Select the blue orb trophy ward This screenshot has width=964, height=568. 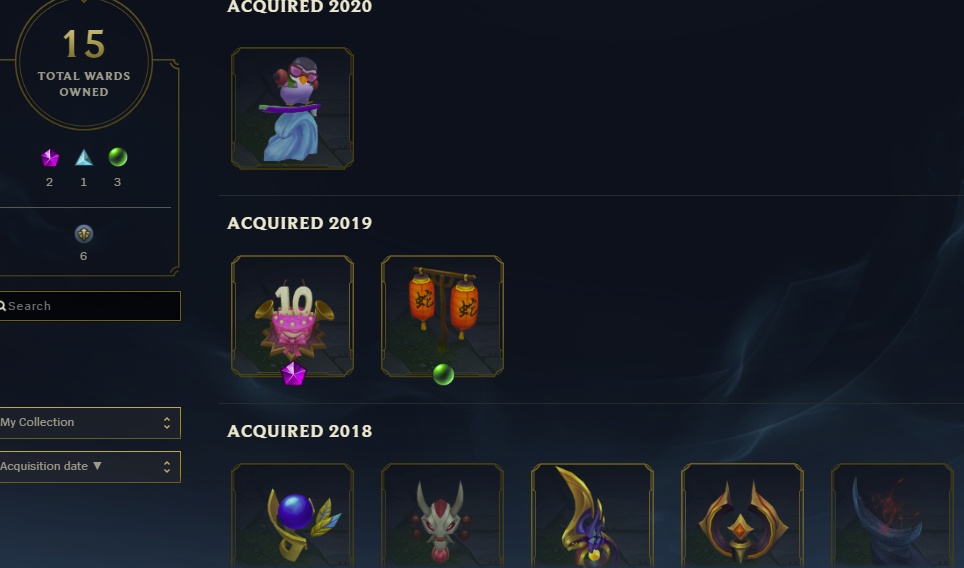tap(293, 516)
